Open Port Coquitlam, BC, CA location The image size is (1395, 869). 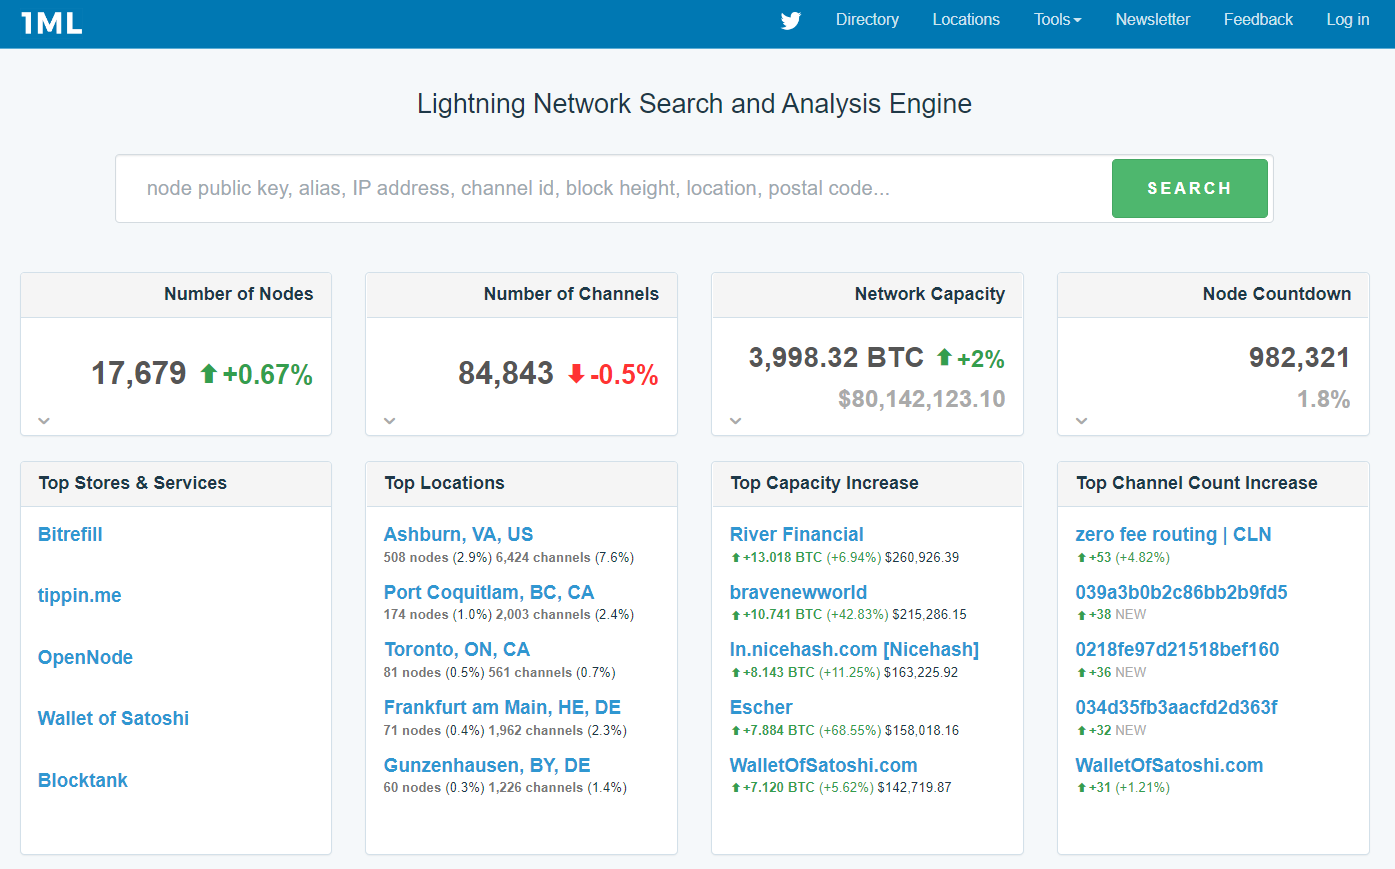(x=489, y=592)
